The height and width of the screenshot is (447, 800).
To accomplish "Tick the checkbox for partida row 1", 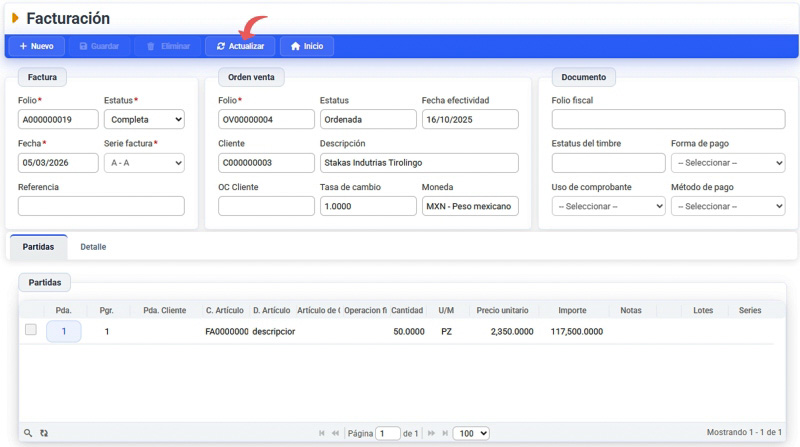I will coord(31,330).
